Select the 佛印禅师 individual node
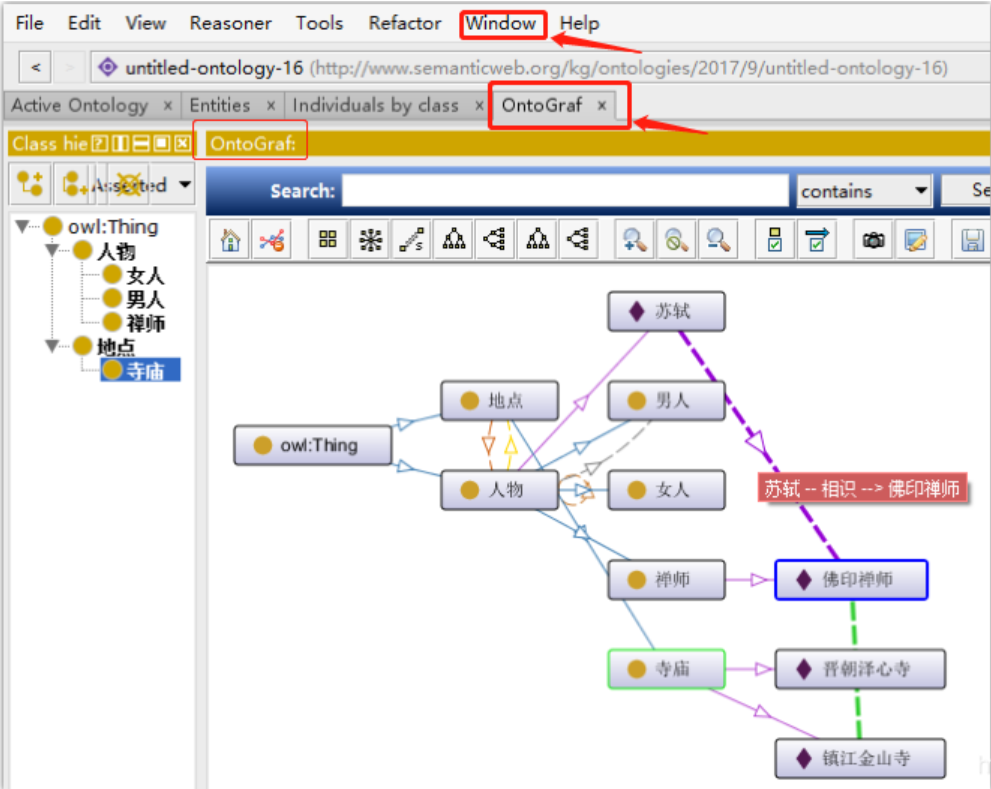This screenshot has width=991, height=789. pyautogui.click(x=851, y=579)
